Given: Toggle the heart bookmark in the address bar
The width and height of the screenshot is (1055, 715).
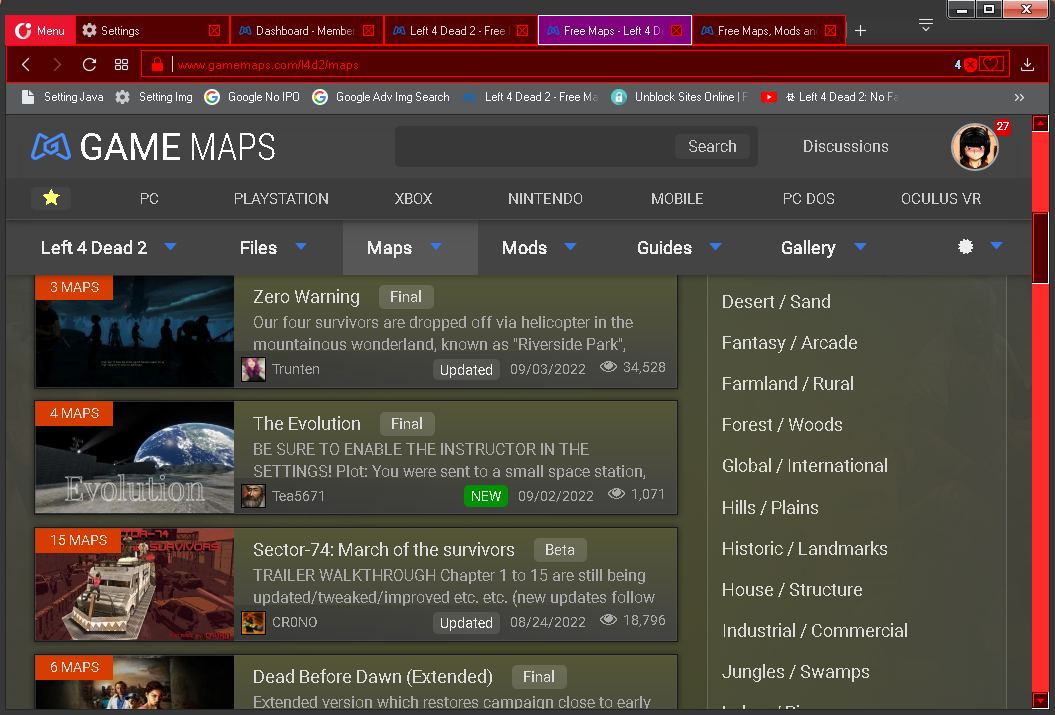Looking at the screenshot, I should pos(992,63).
